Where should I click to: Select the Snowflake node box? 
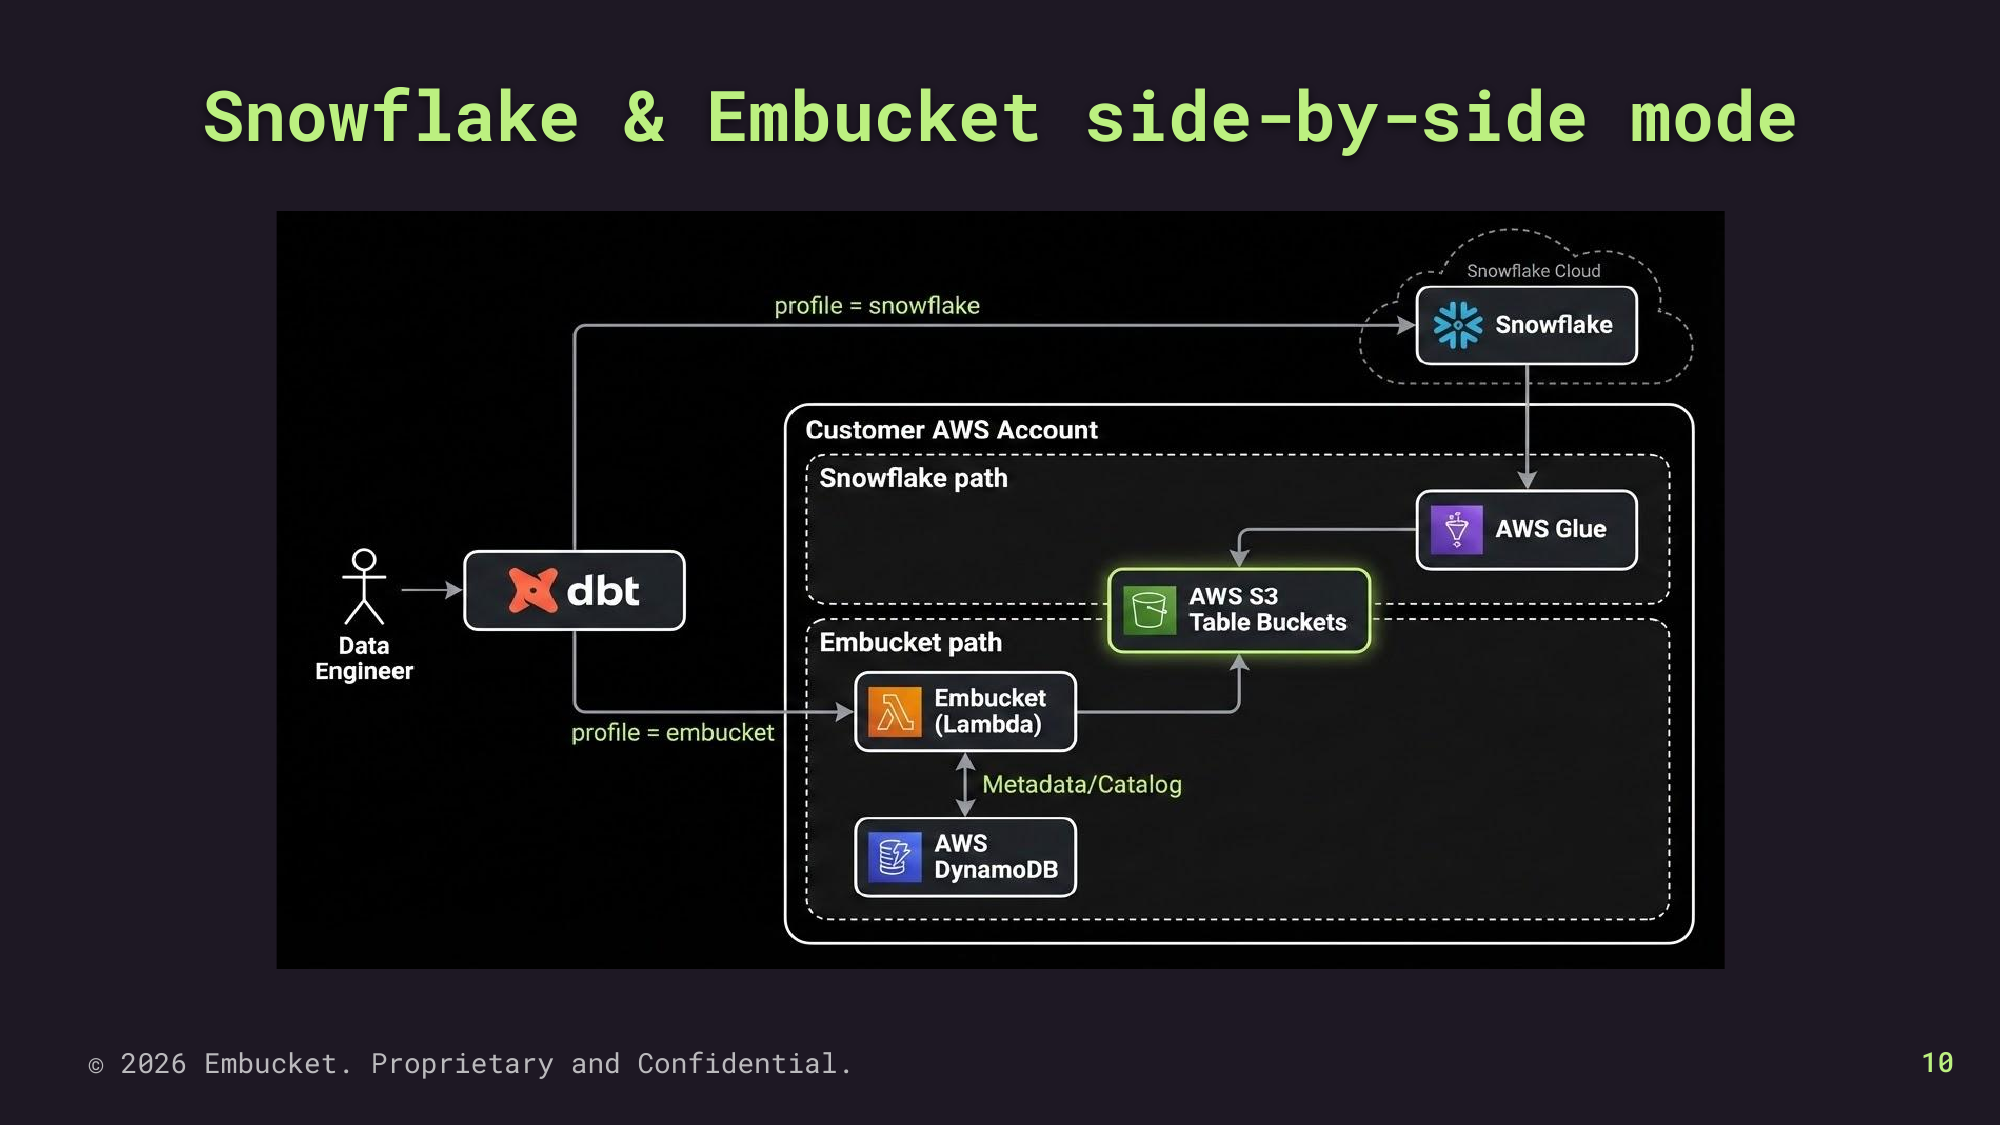tap(1527, 325)
